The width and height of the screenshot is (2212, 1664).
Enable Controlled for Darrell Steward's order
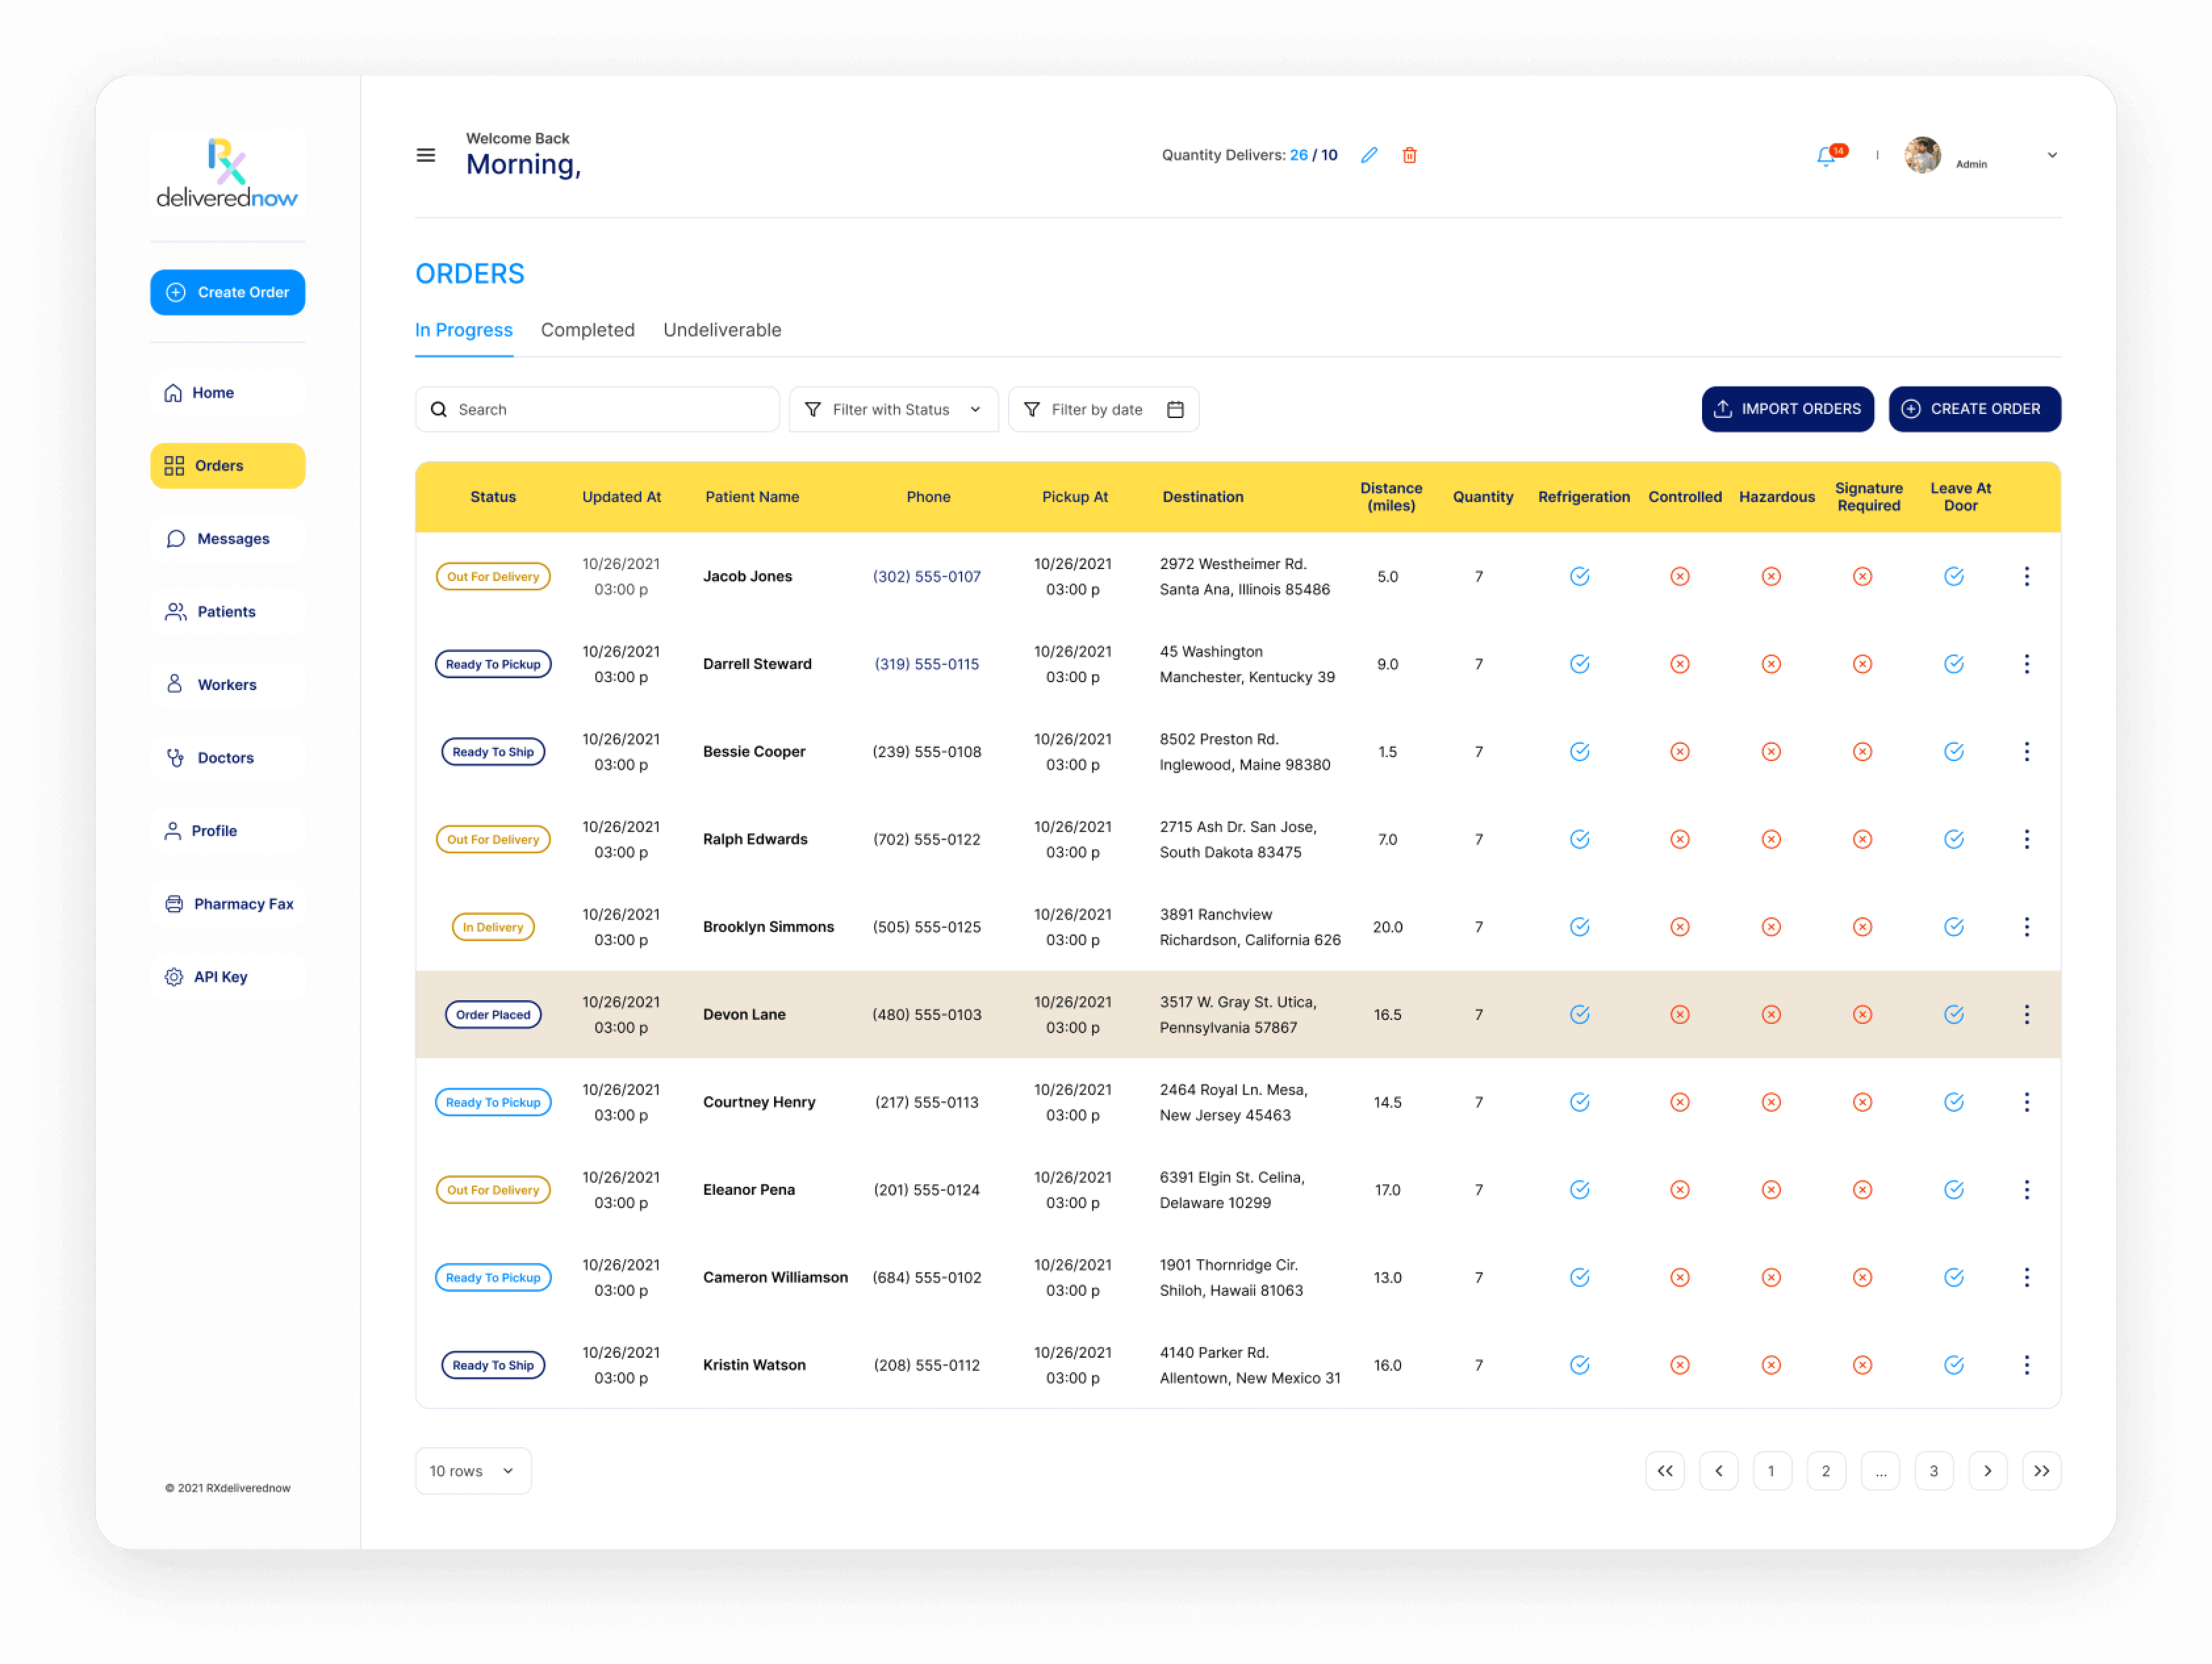click(1680, 663)
